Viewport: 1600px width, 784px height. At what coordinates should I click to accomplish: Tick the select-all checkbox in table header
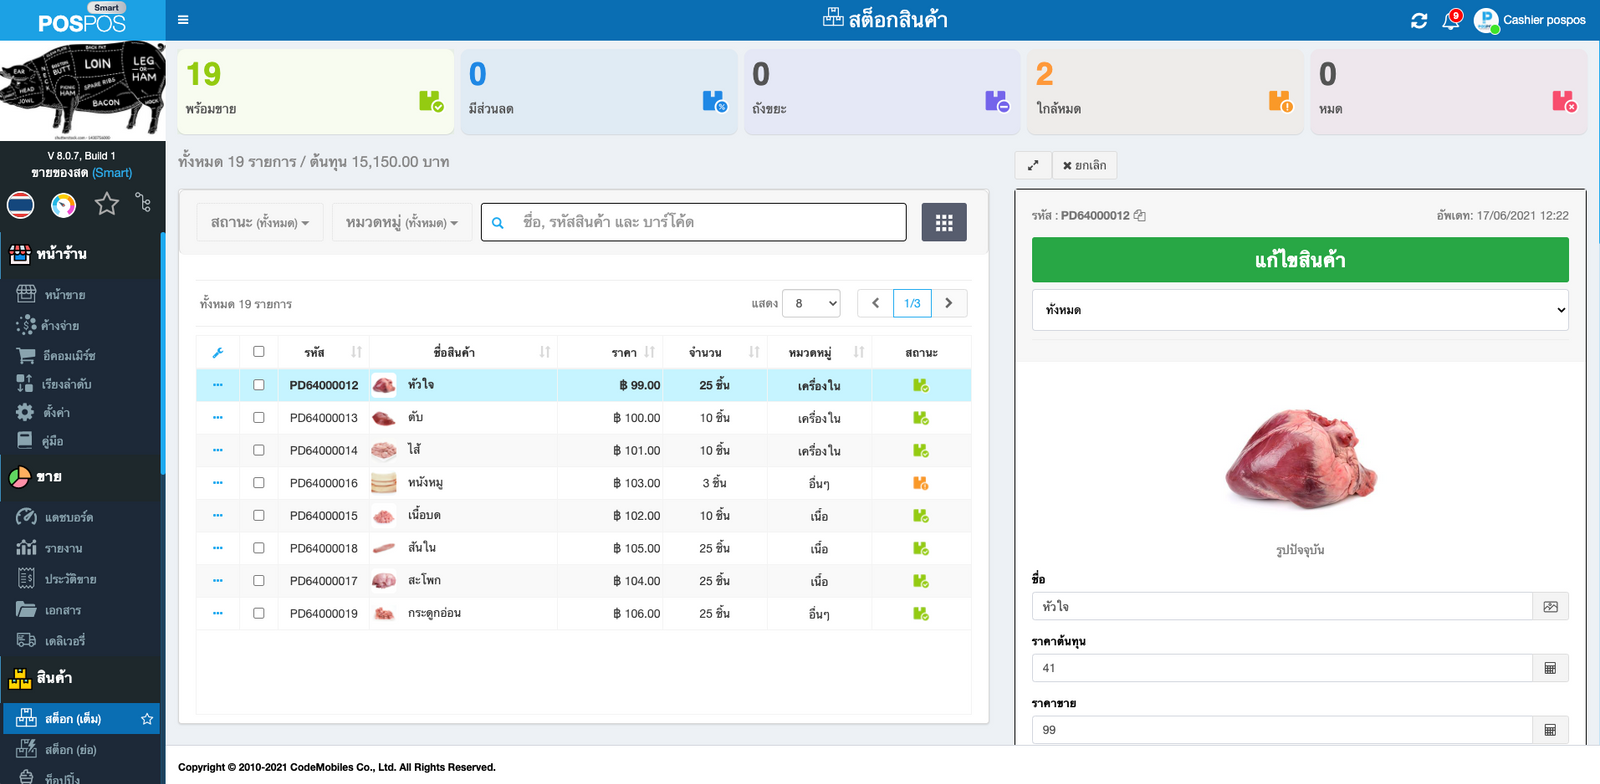(259, 352)
